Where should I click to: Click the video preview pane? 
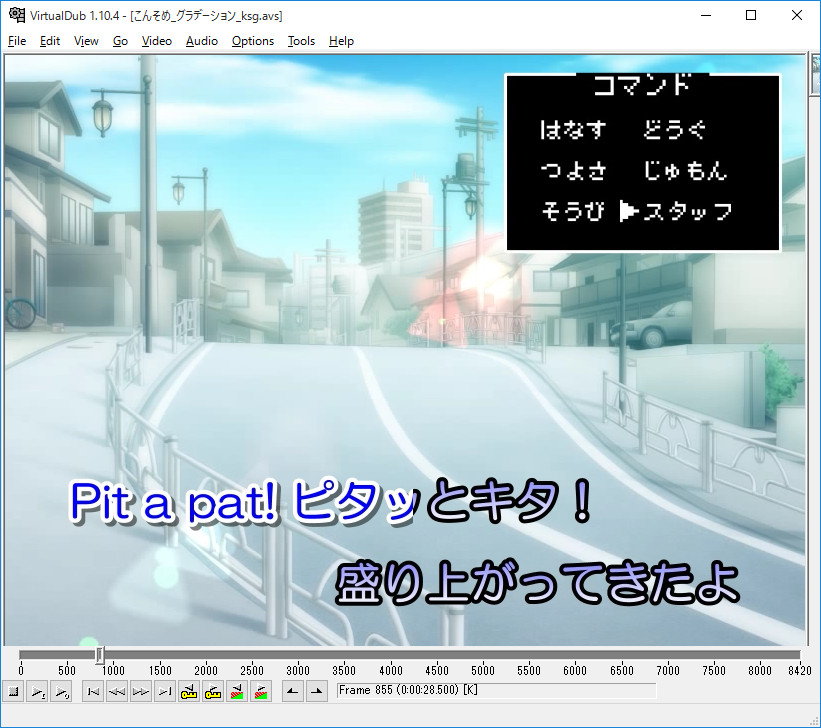pyautogui.click(x=405, y=350)
